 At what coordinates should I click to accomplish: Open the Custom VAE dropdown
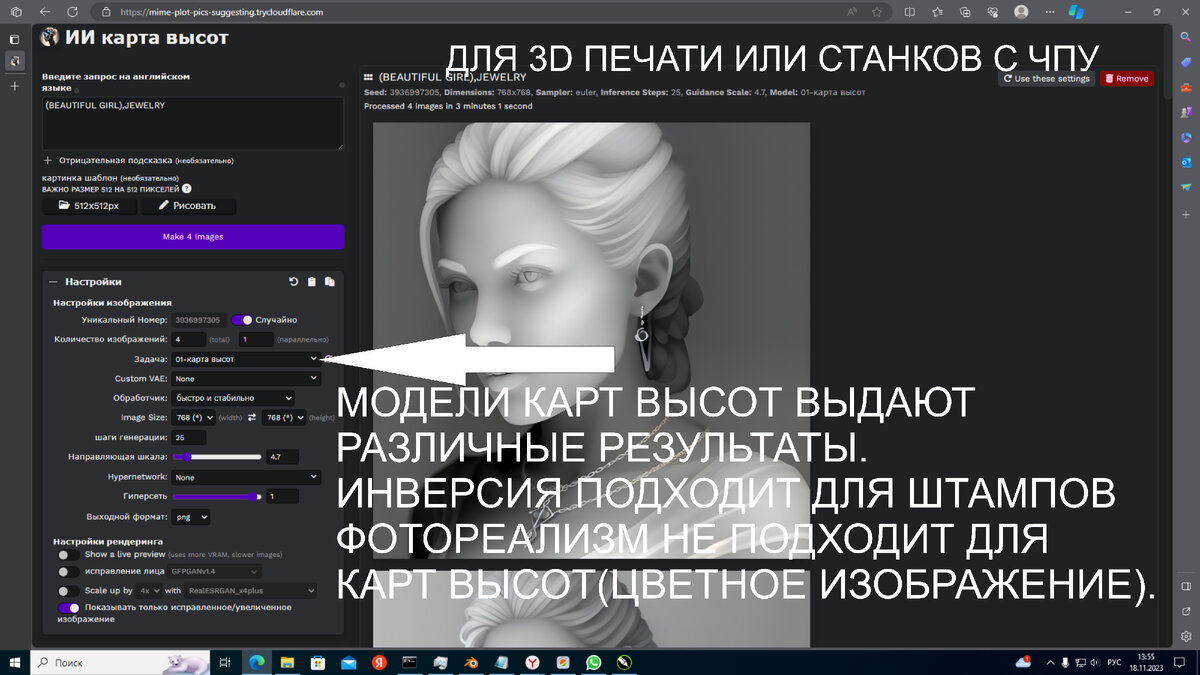pyautogui.click(x=245, y=378)
